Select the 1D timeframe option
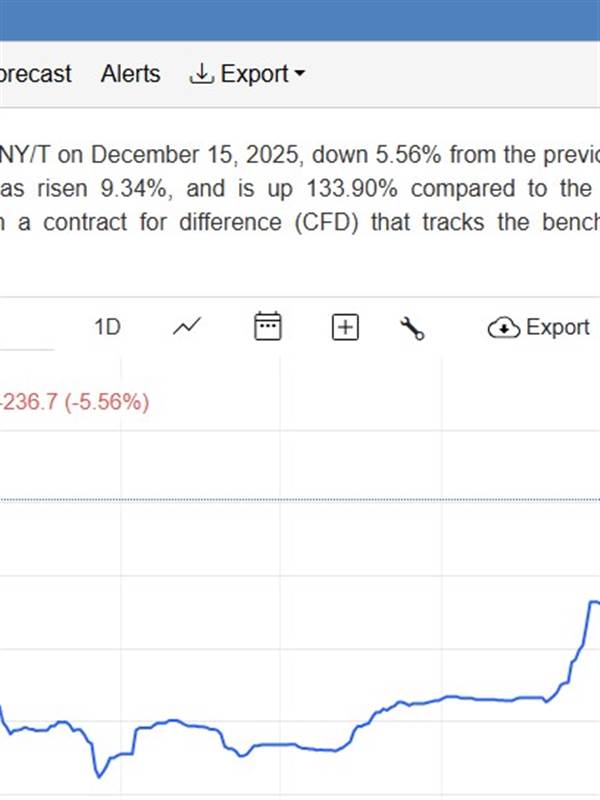The image size is (600, 800). (107, 327)
